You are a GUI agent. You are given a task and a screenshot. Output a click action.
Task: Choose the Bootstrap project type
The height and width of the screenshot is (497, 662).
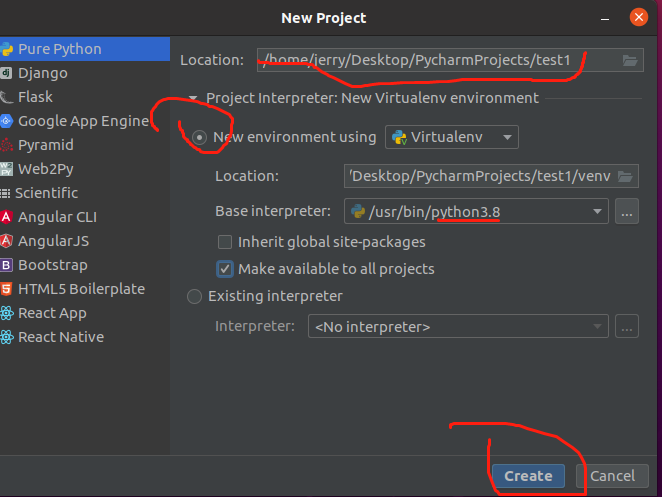(x=84, y=265)
